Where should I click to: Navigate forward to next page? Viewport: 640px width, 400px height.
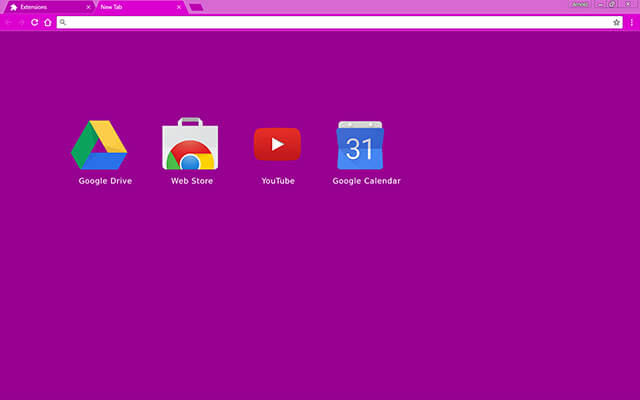(x=22, y=22)
